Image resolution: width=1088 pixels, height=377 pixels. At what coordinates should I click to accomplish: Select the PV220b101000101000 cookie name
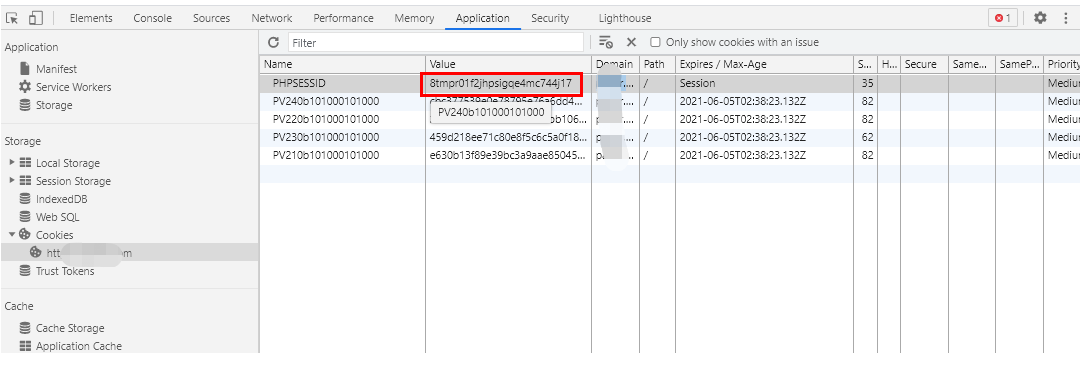point(326,119)
